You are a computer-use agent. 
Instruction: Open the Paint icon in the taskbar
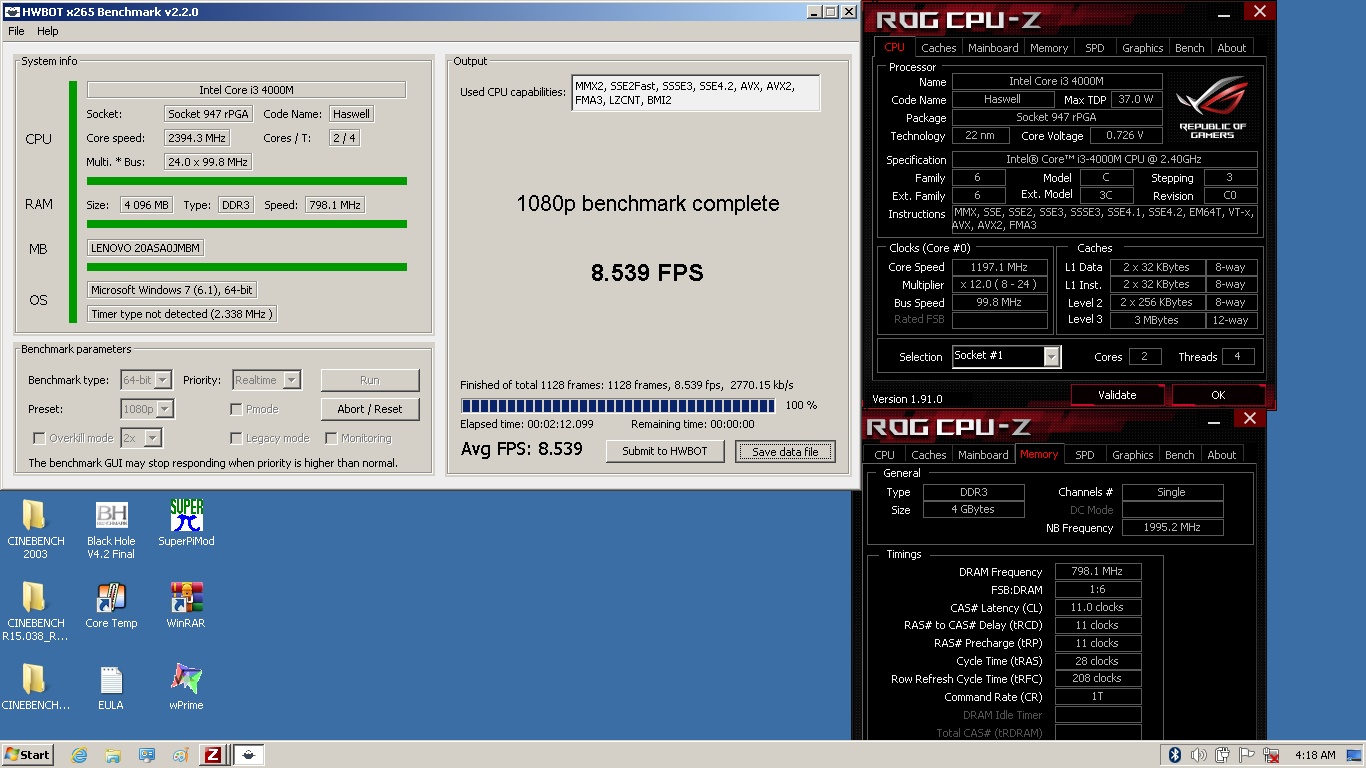[x=180, y=755]
